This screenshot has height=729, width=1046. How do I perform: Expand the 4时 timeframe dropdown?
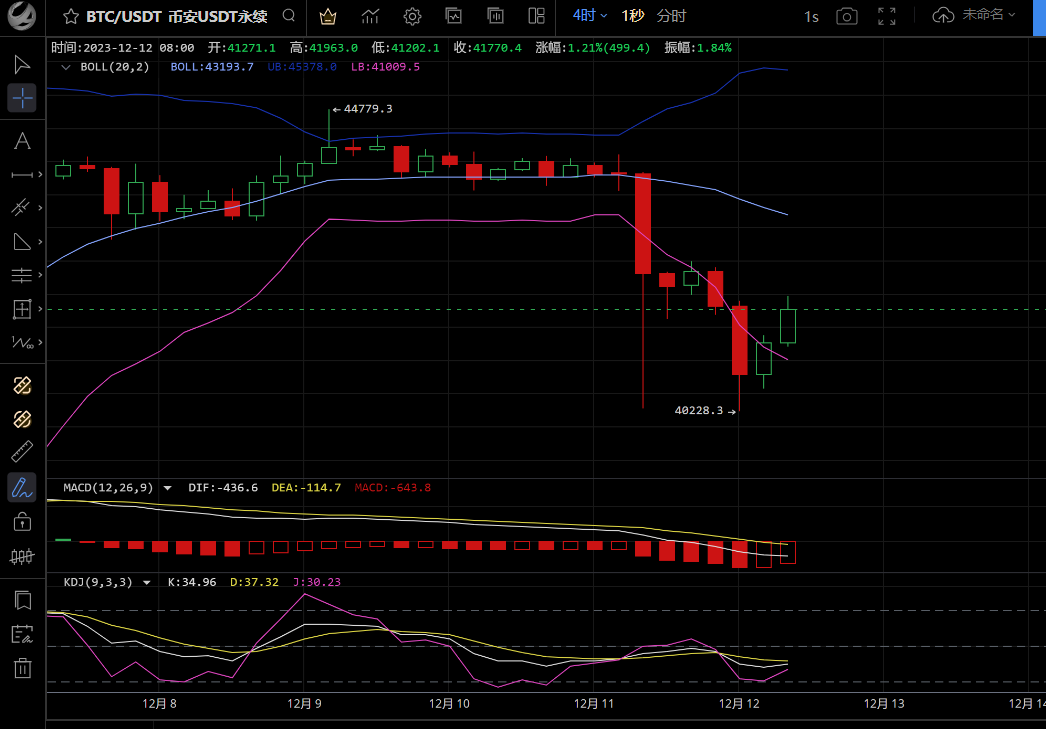(590, 15)
